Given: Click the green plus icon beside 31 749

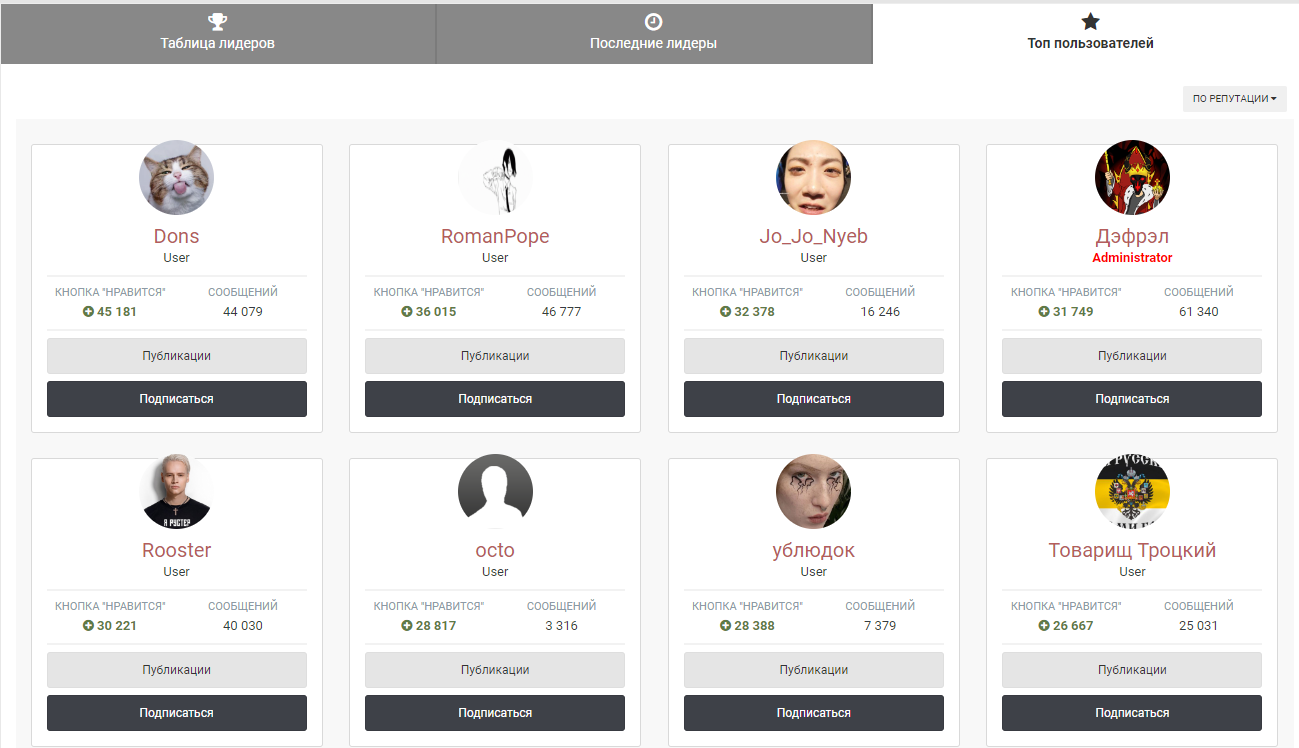Looking at the screenshot, I should tap(1044, 312).
